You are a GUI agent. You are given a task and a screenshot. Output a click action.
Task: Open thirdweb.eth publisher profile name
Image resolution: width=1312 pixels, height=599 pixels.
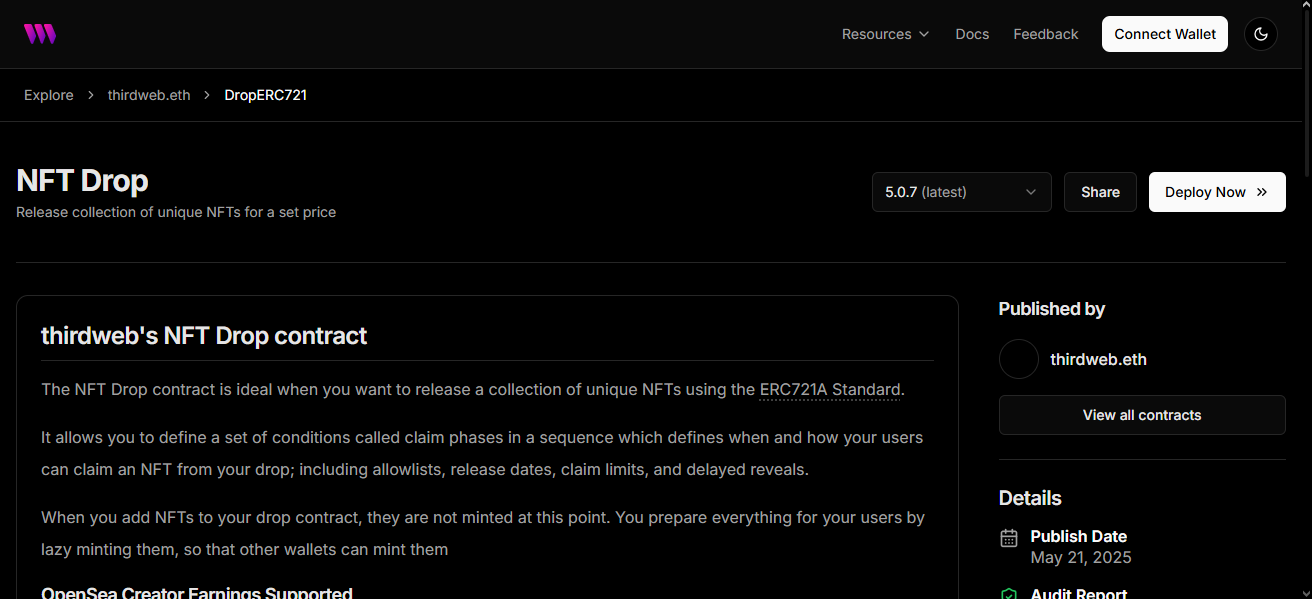pyautogui.click(x=1098, y=359)
